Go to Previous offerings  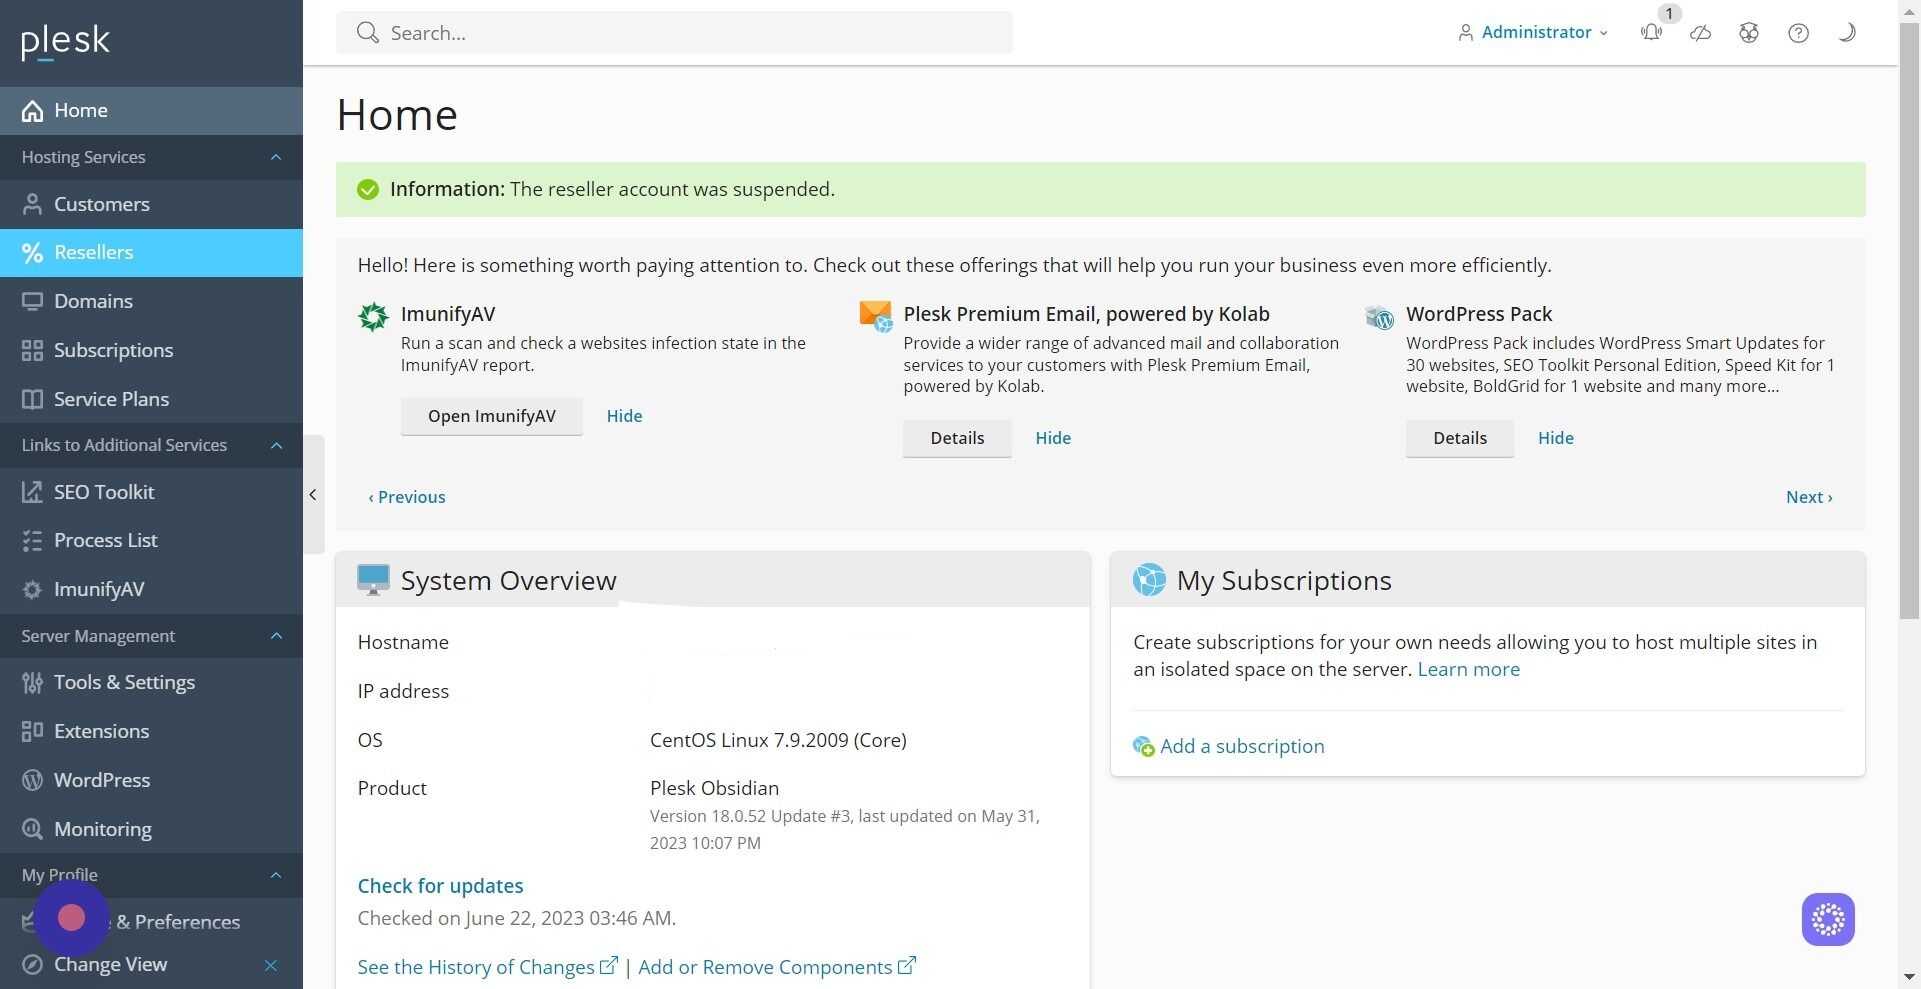pyautogui.click(x=407, y=497)
